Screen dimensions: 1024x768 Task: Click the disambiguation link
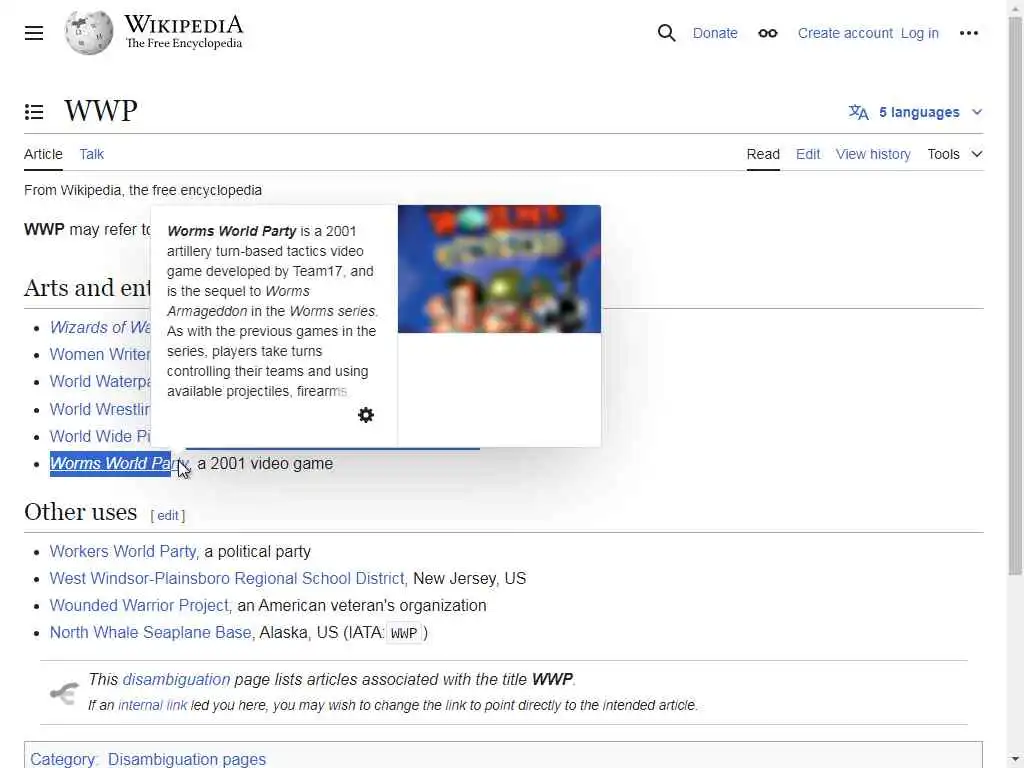pyautogui.click(x=176, y=679)
